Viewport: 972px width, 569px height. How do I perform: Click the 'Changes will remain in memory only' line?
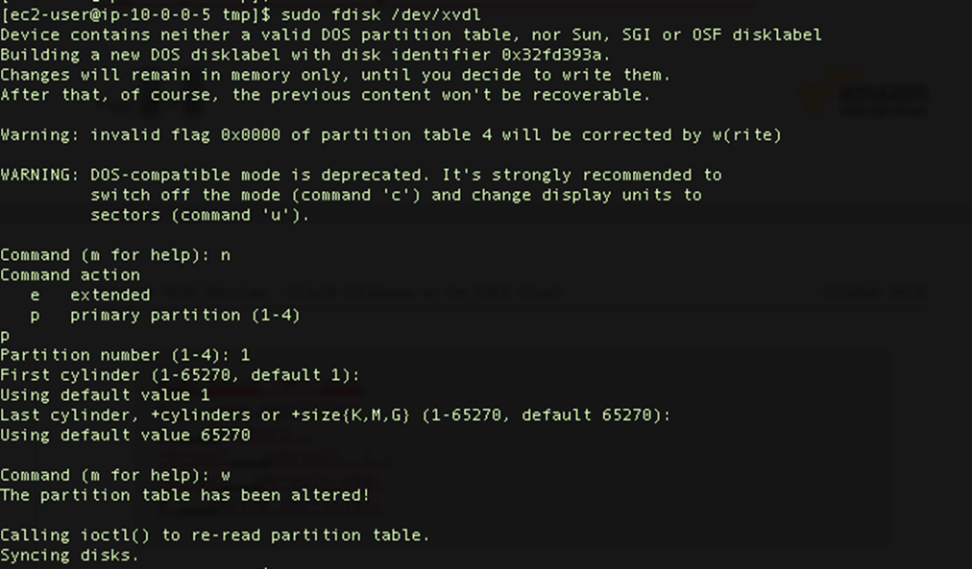click(335, 75)
